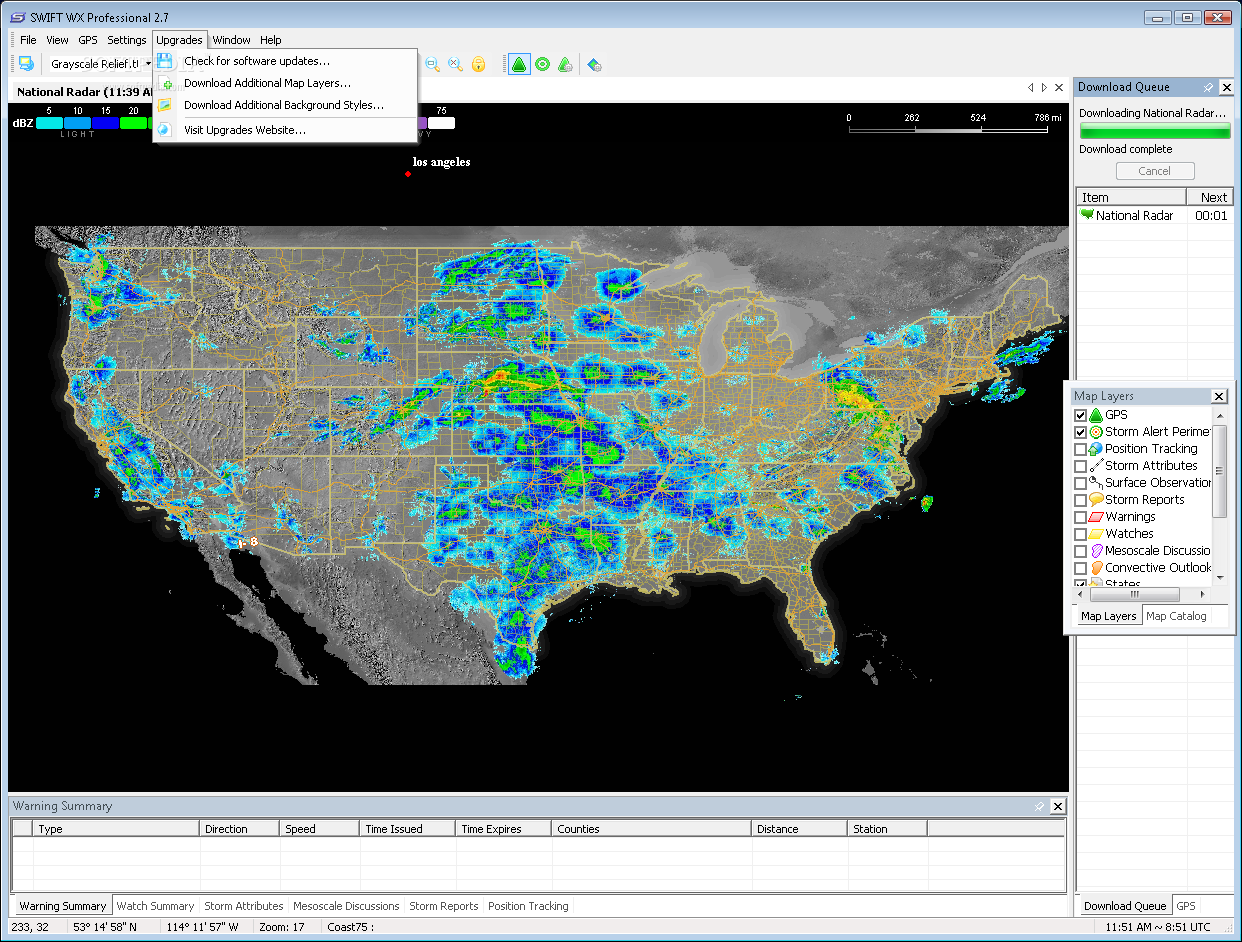This screenshot has height=942, width=1242.
Task: Click the Position Tracking globe layer icon
Action: [x=1096, y=449]
